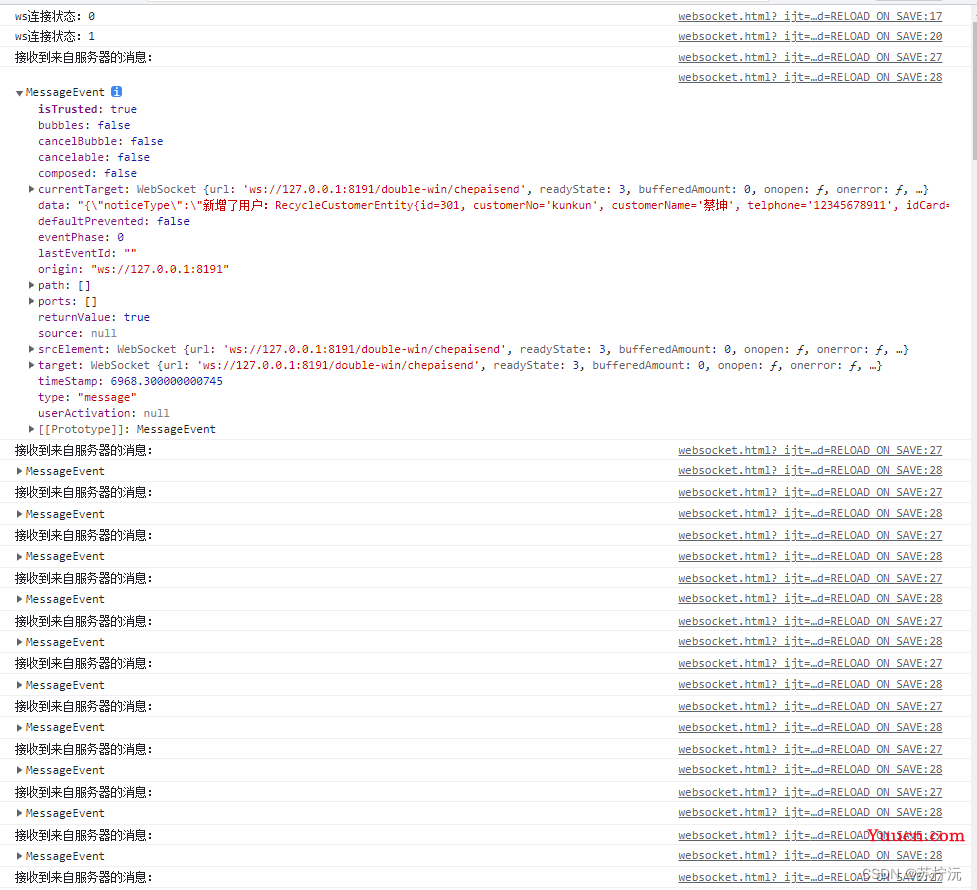The width and height of the screenshot is (977, 890).
Task: Expand the path array property
Action: 31,285
